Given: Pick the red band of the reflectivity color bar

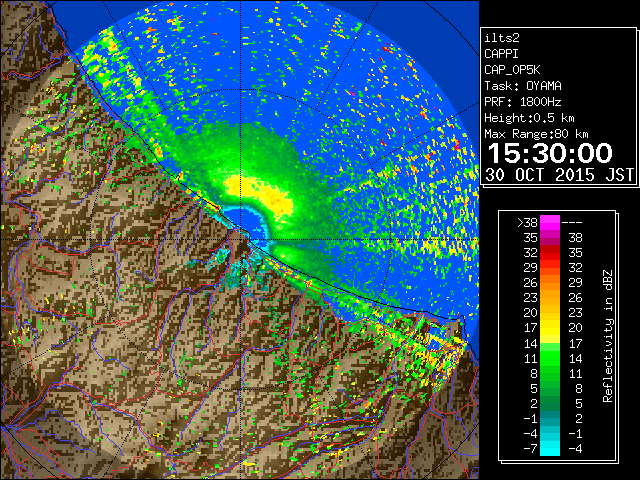Looking at the screenshot, I should 550,252.
